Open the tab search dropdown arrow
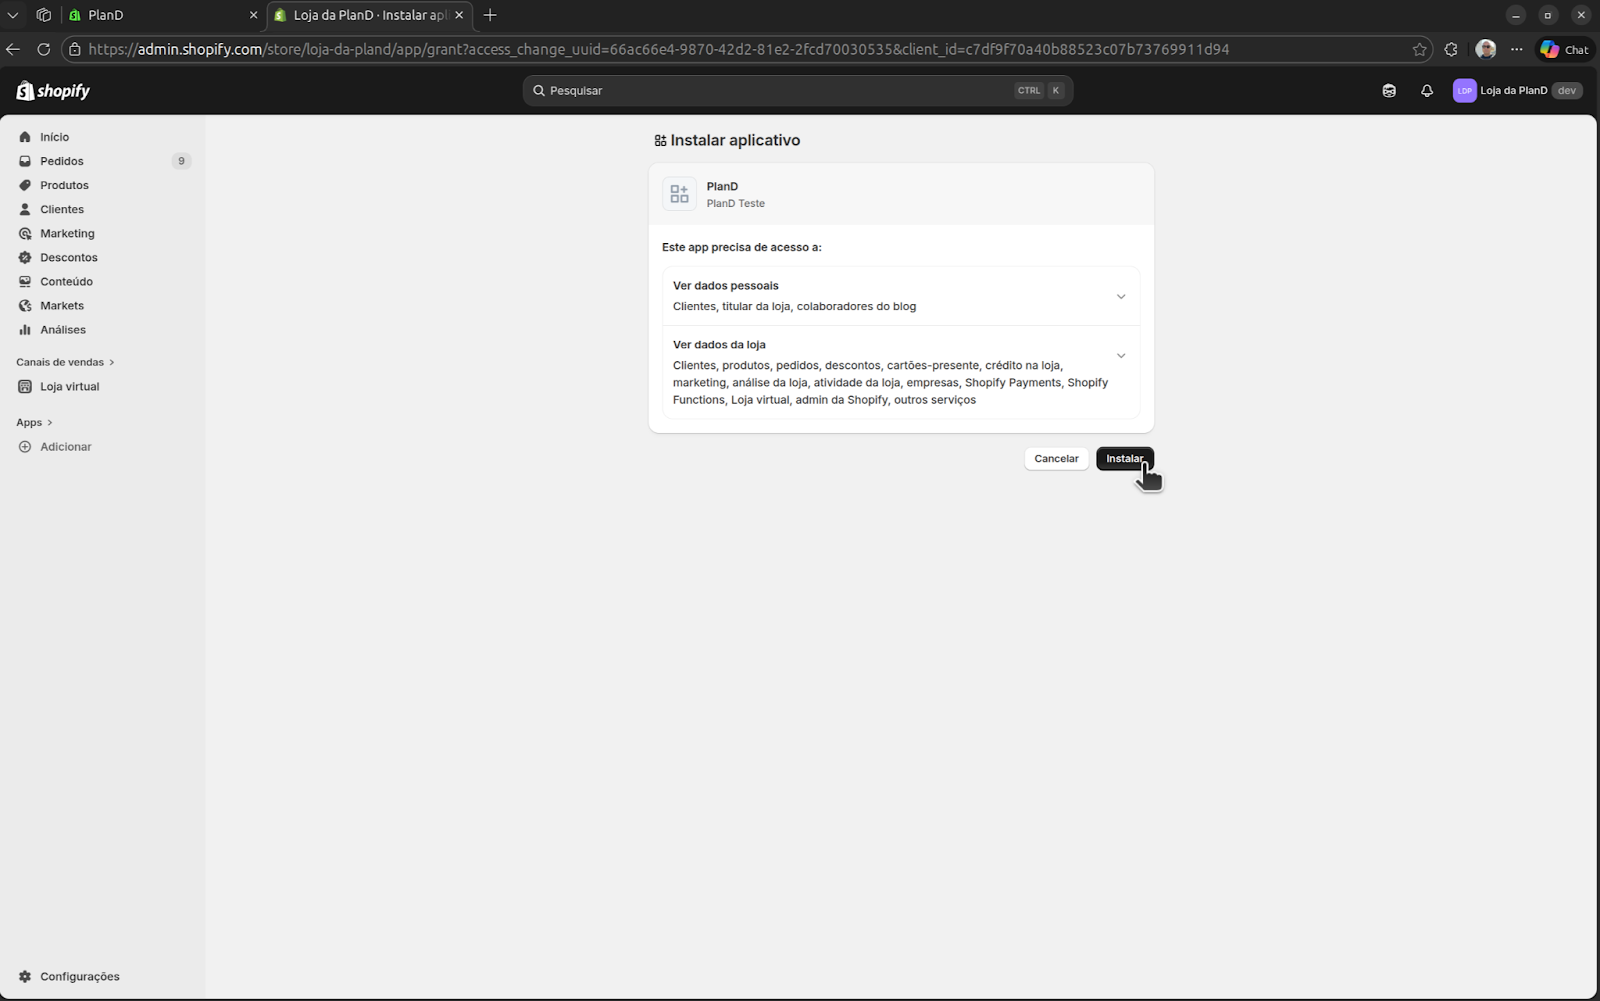Image resolution: width=1600 pixels, height=1001 pixels. coord(13,15)
